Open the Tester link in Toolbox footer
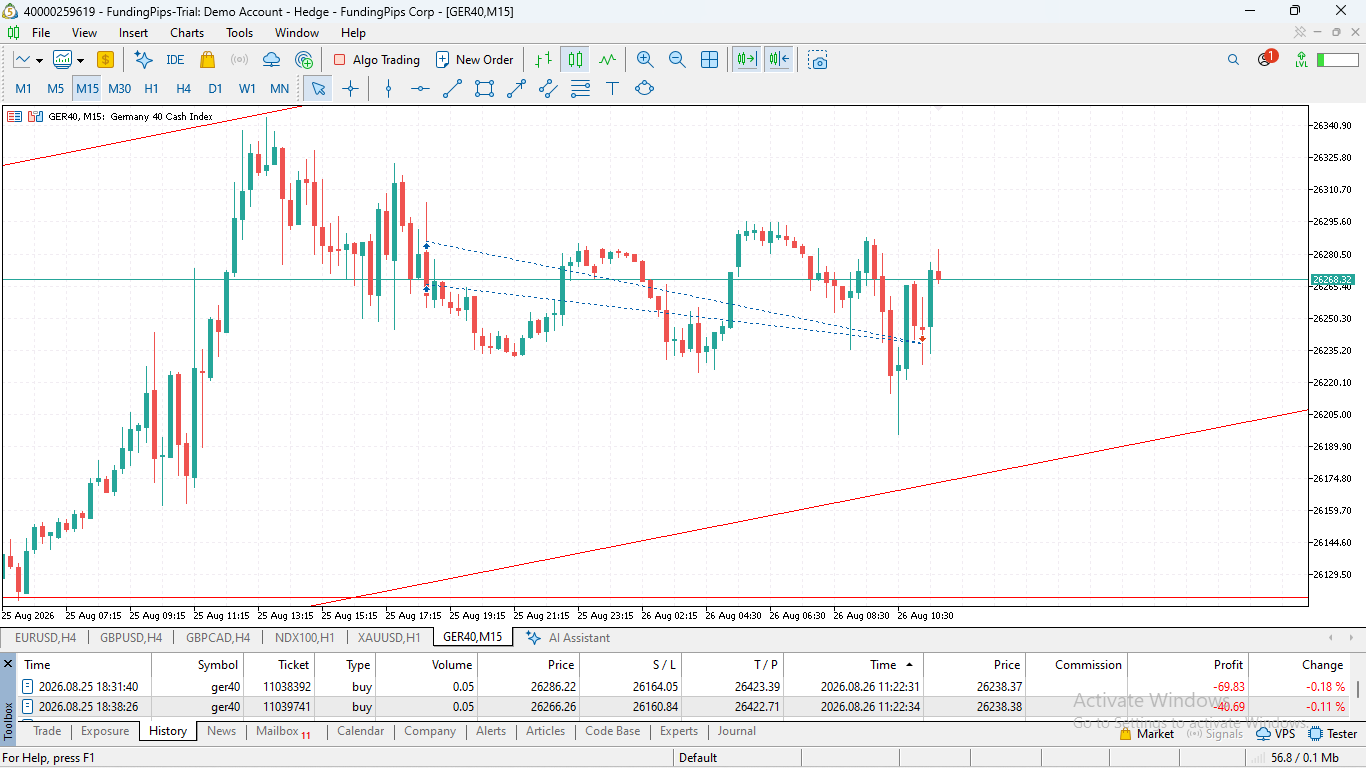Viewport: 1366px width, 768px height. pyautogui.click(x=1333, y=734)
